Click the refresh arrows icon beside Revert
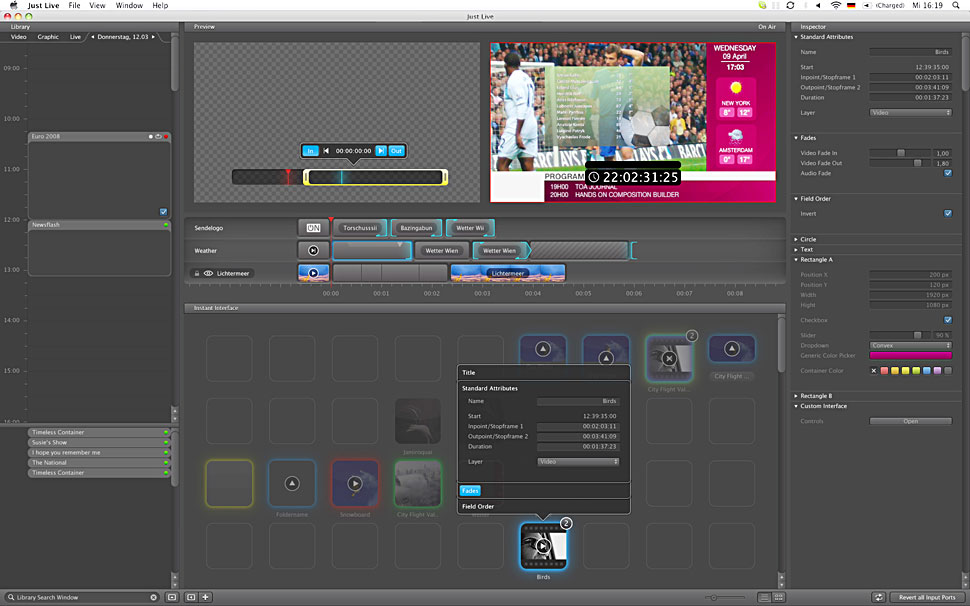 878,597
